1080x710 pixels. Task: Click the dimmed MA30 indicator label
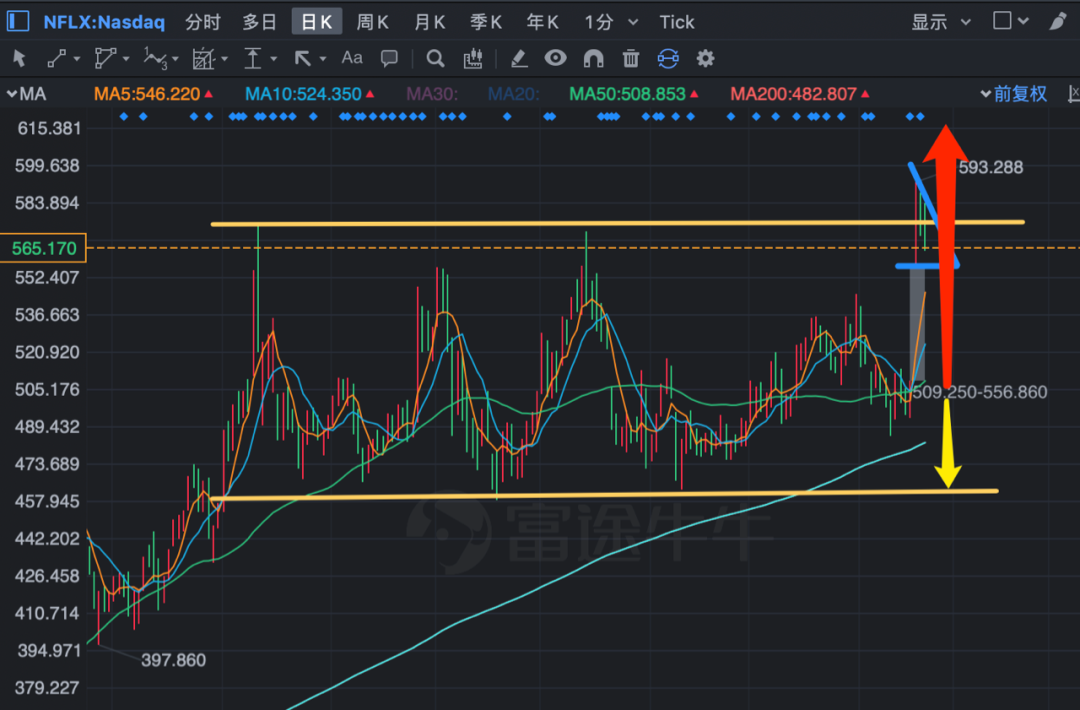432,94
